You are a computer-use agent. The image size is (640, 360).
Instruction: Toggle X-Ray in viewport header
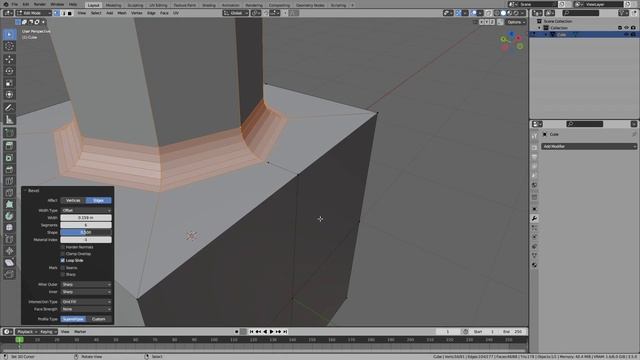point(489,13)
